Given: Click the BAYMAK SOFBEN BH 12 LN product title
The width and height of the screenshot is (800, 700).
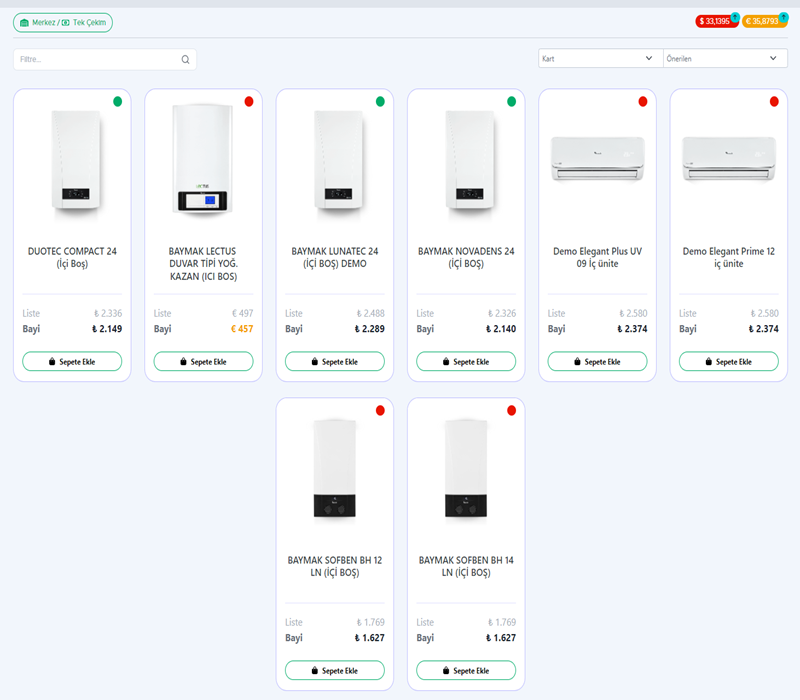Looking at the screenshot, I should point(335,566).
